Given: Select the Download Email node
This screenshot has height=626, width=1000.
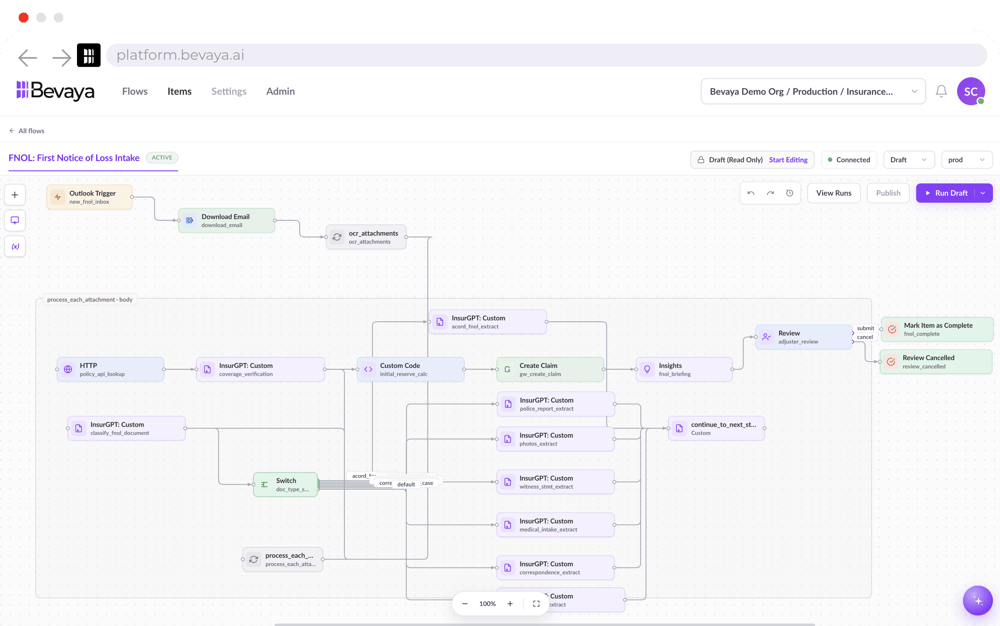Looking at the screenshot, I should tap(226, 221).
